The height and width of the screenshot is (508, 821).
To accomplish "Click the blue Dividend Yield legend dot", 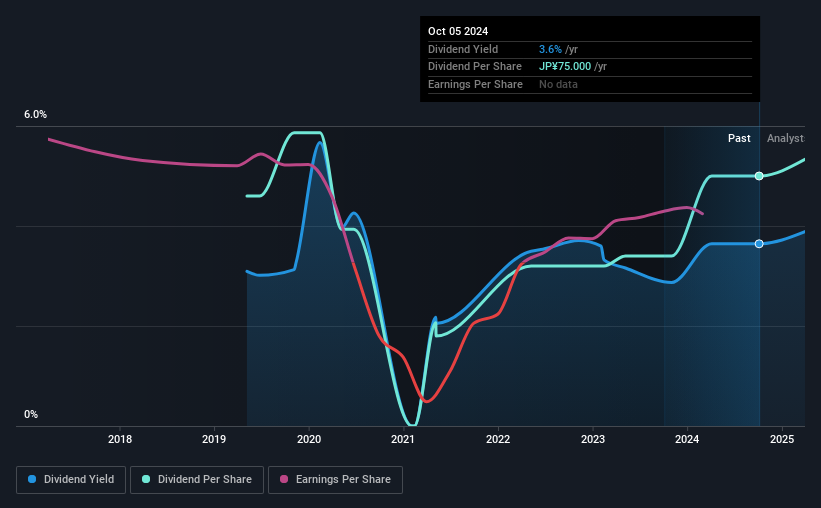I will coord(32,479).
